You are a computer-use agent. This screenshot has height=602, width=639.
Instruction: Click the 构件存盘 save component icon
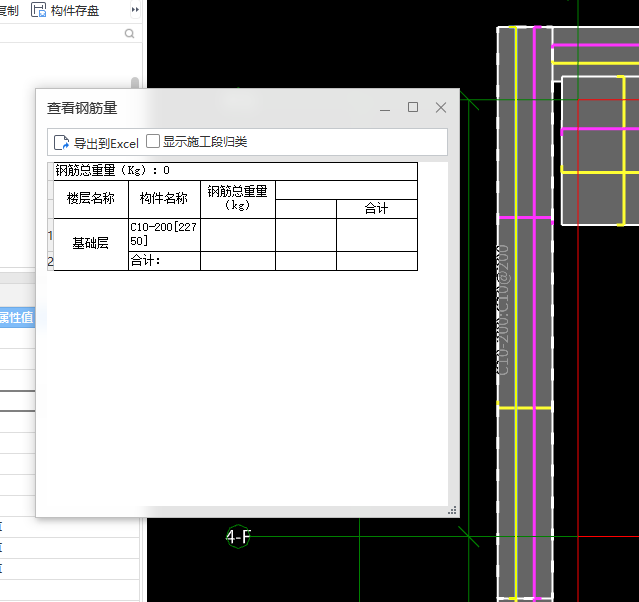[39, 10]
